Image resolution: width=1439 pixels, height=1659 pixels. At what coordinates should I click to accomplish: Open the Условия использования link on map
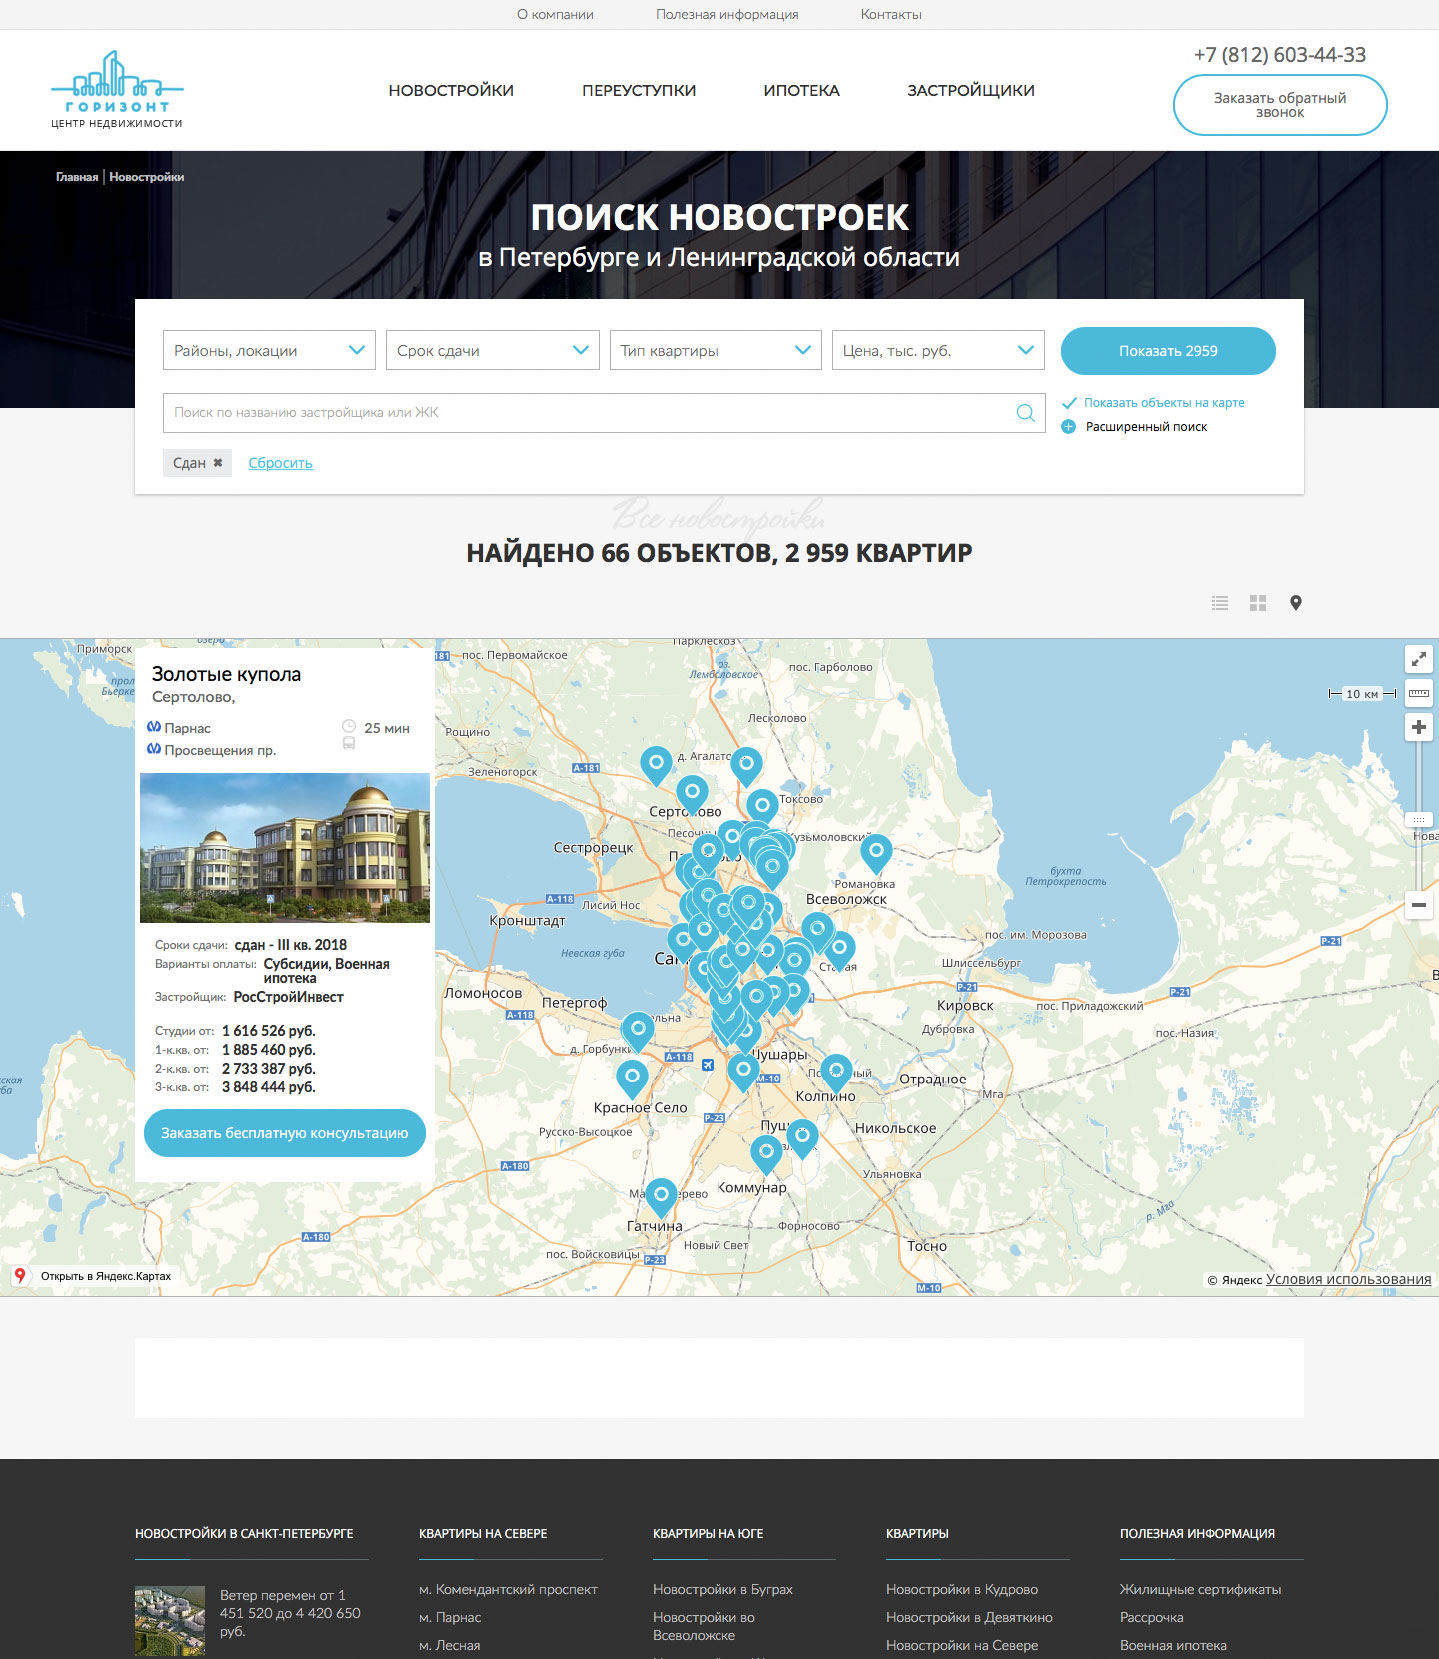(x=1348, y=1279)
